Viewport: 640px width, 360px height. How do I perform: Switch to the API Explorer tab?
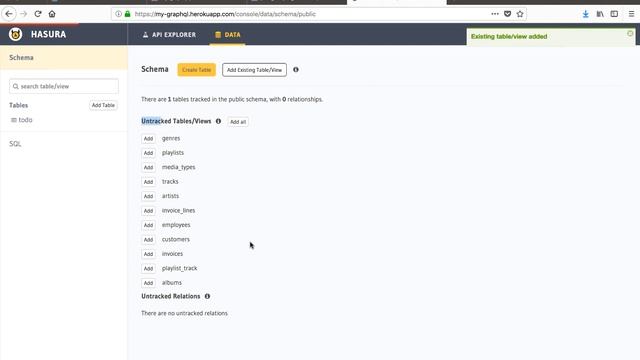pyautogui.click(x=169, y=35)
